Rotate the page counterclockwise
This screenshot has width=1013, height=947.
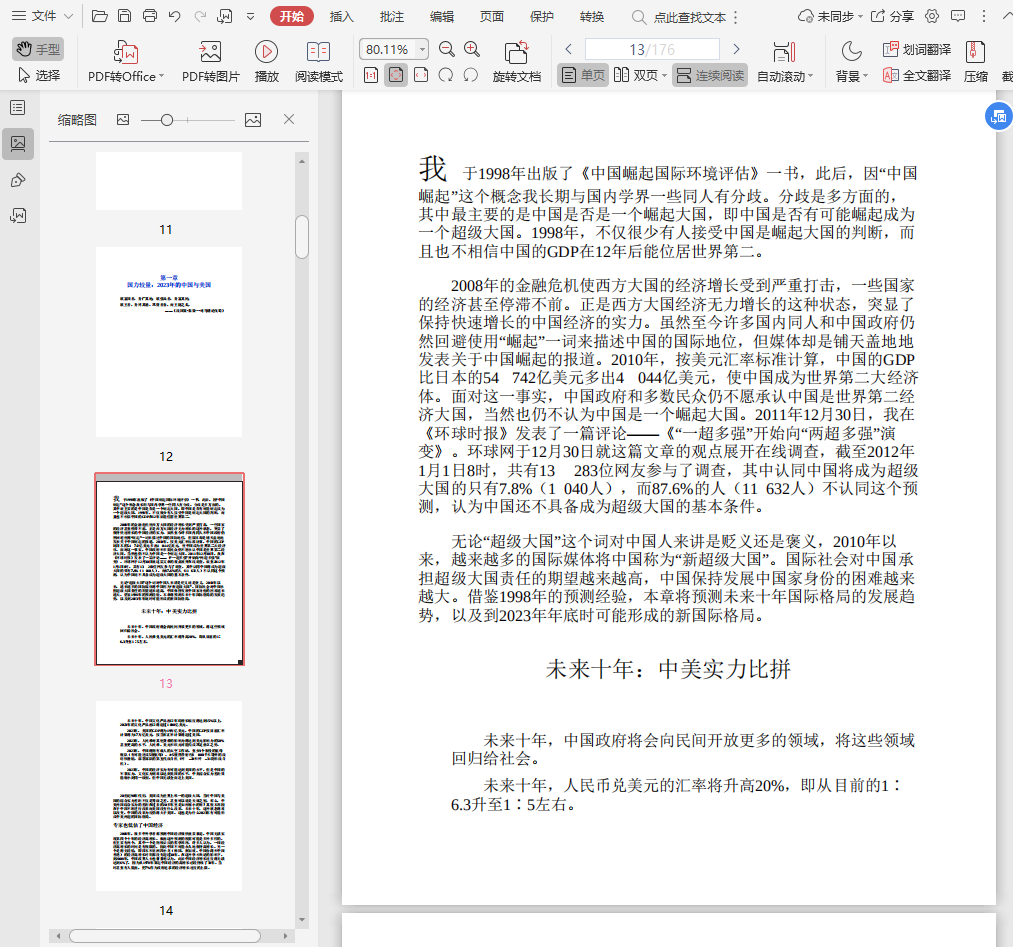coord(471,76)
